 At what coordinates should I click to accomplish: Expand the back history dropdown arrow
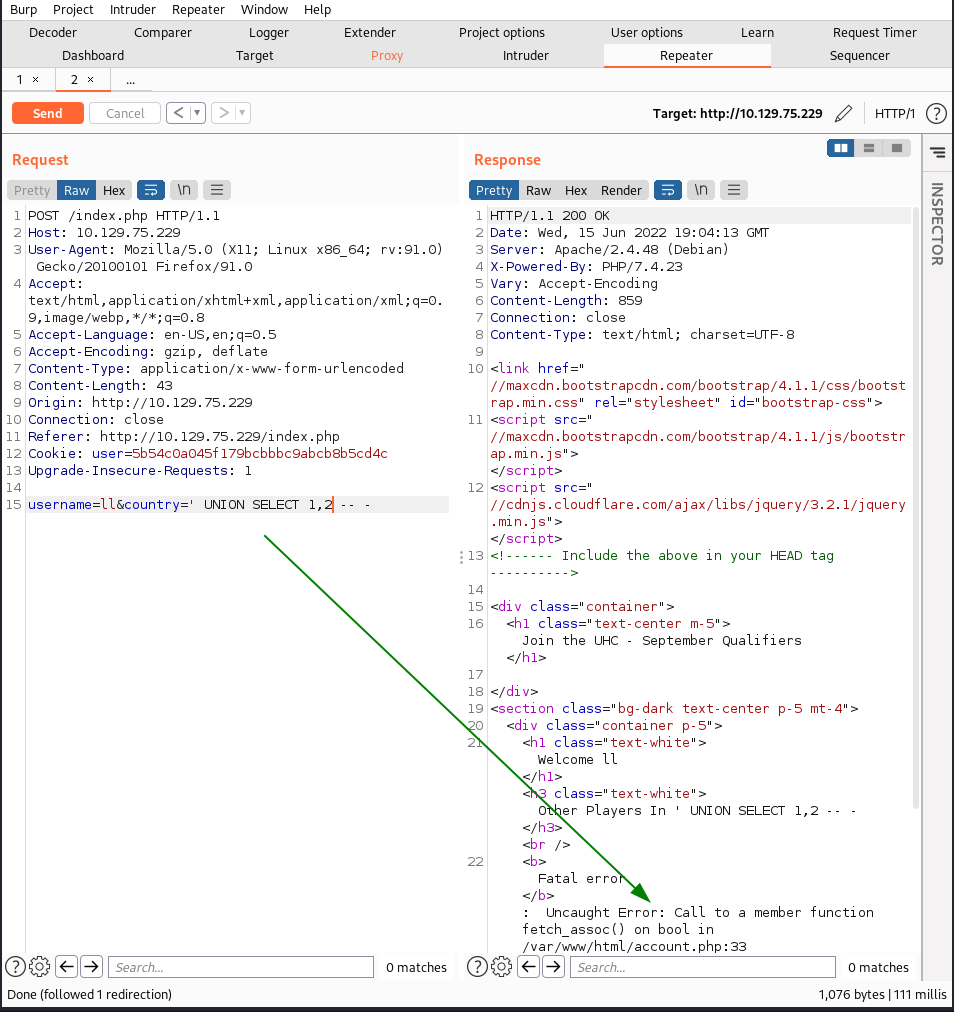point(197,113)
